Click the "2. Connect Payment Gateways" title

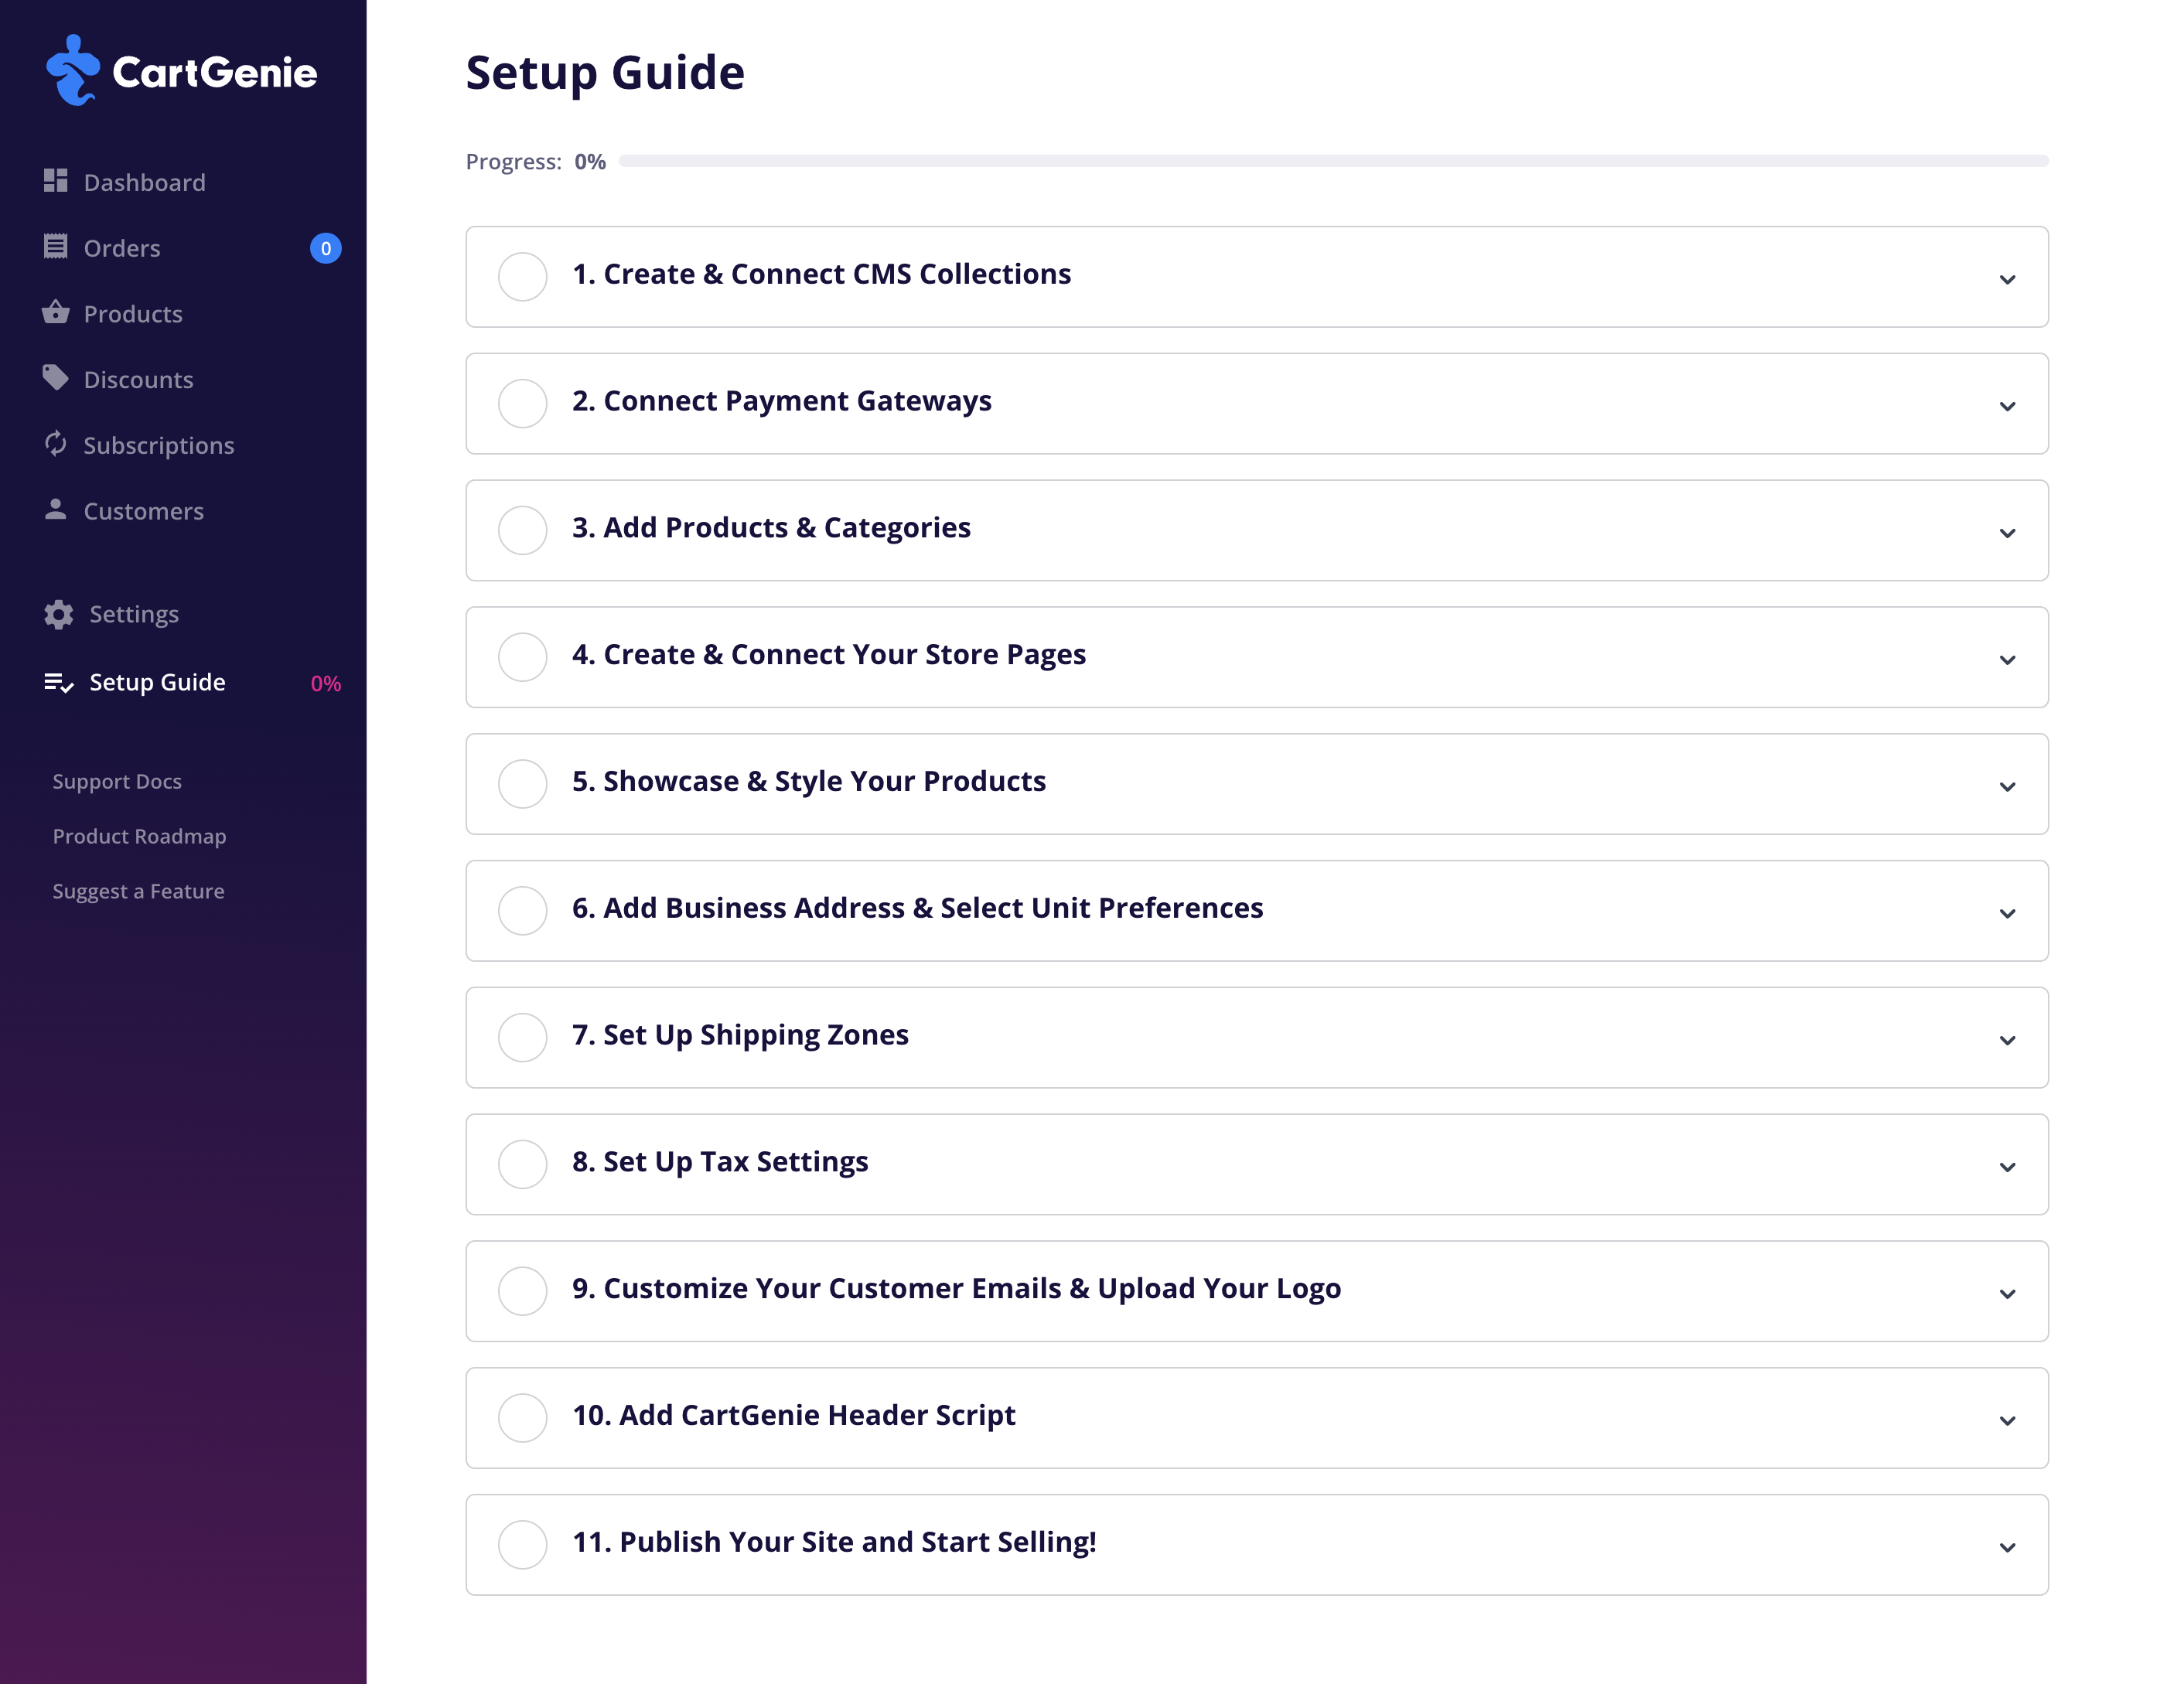pyautogui.click(x=782, y=401)
